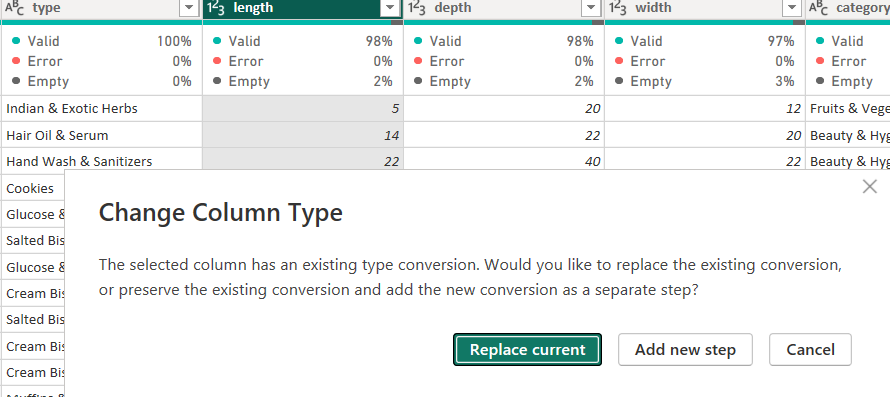This screenshot has height=397, width=890.
Task: Open the depth column filter dropdown
Action: (x=591, y=8)
